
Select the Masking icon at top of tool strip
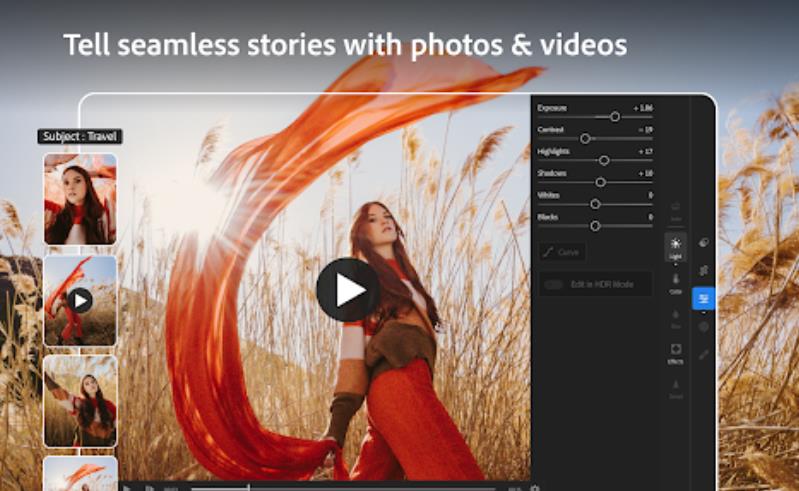pos(704,242)
